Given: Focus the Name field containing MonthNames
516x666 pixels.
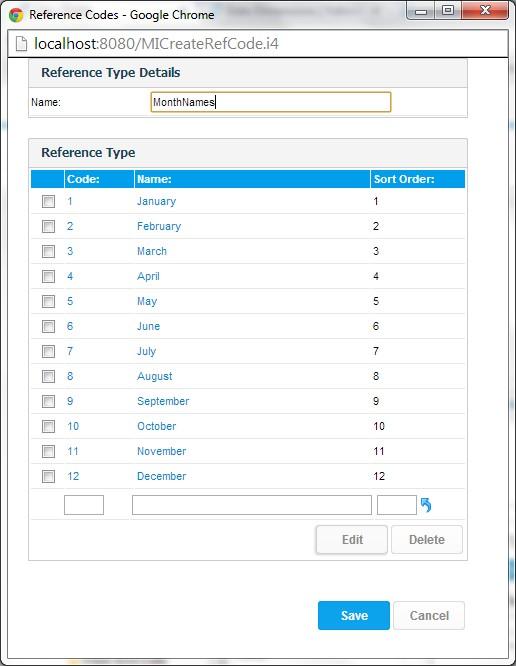Looking at the screenshot, I should [x=271, y=102].
